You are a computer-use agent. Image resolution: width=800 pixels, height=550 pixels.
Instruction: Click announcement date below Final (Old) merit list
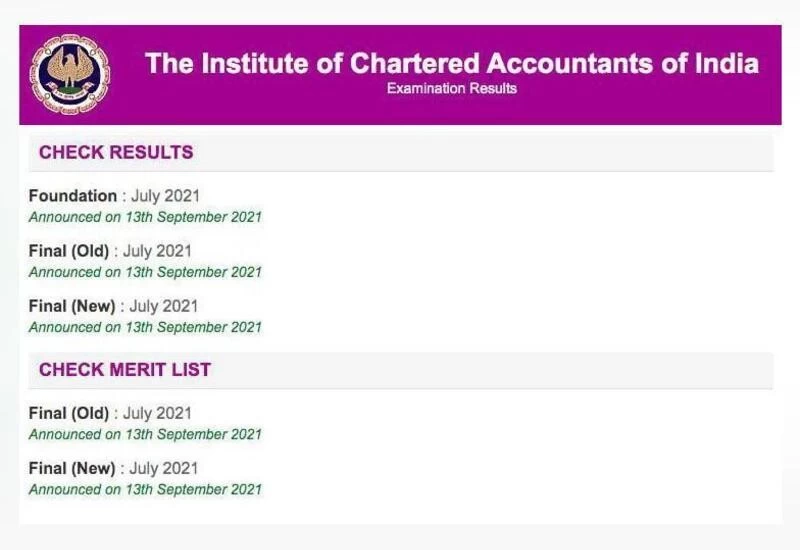145,435
